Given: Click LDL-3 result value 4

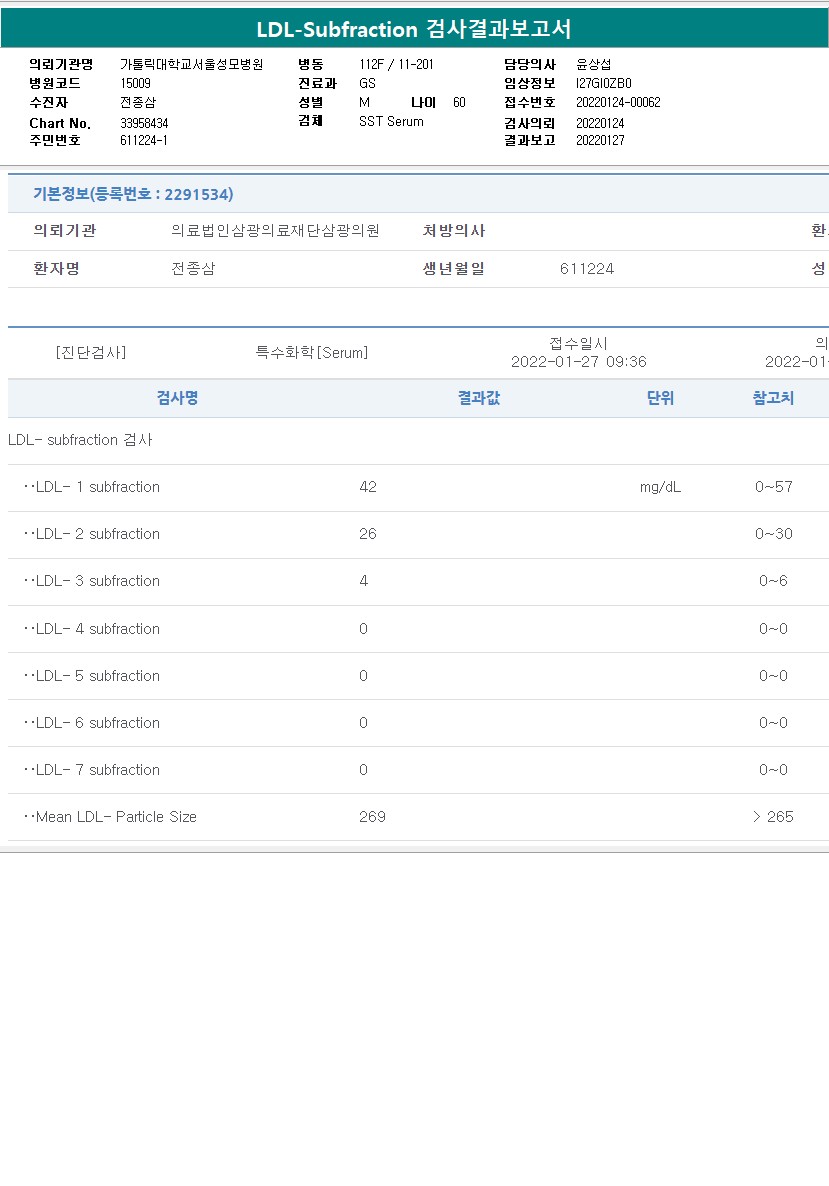Looking at the screenshot, I should [x=364, y=581].
